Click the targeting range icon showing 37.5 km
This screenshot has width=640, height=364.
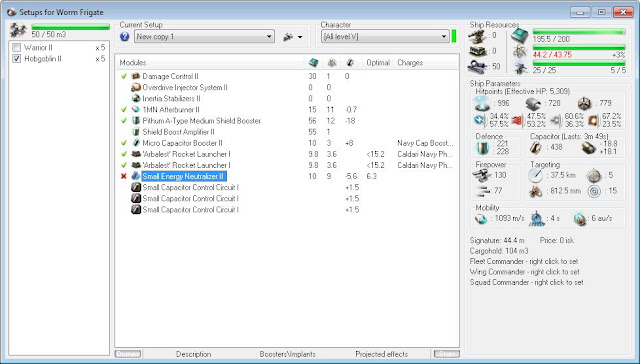click(x=536, y=175)
